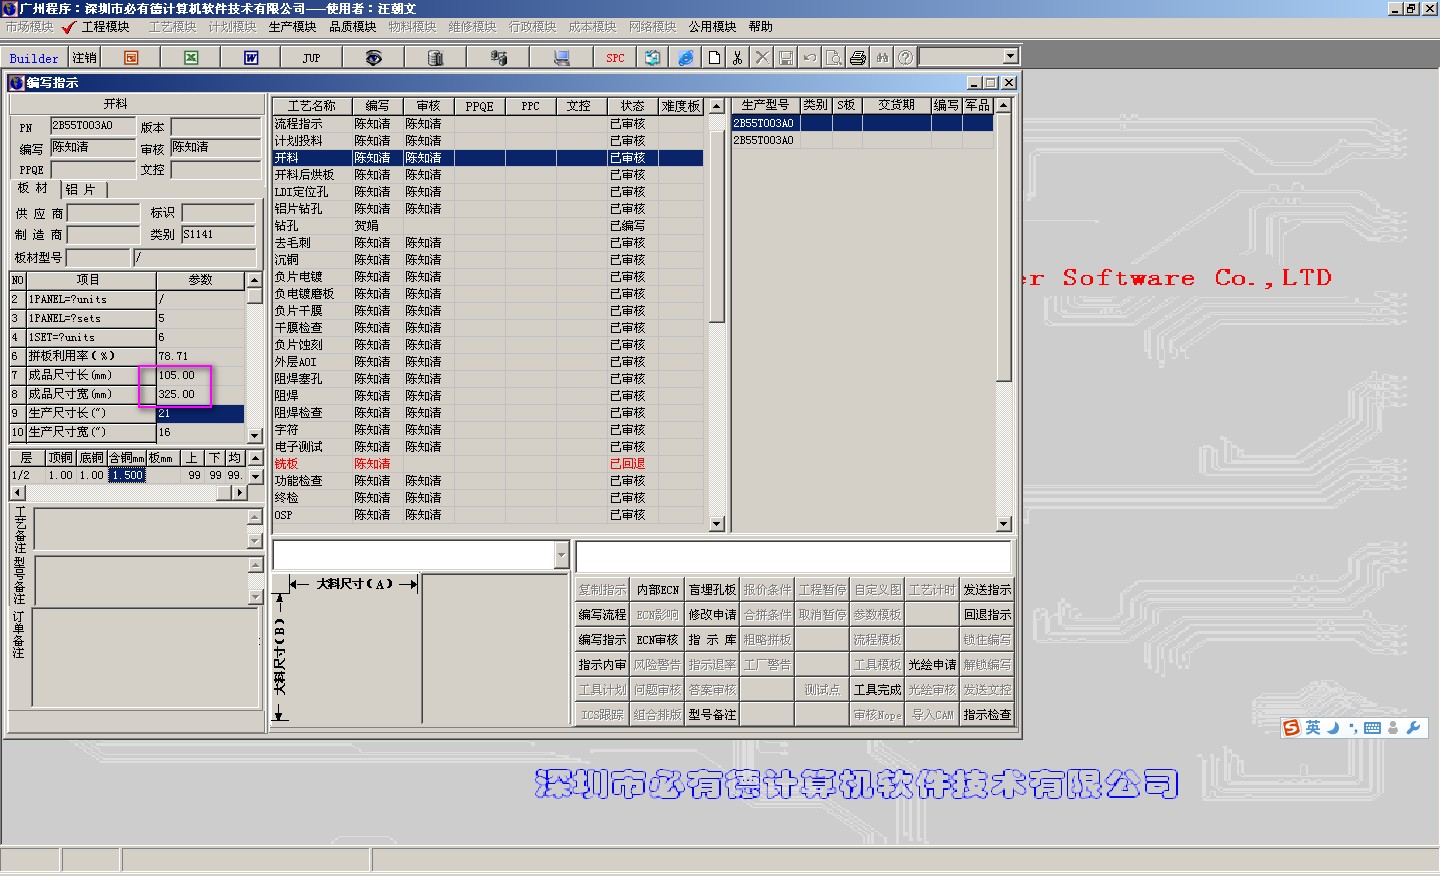This screenshot has width=1440, height=876.
Task: Click the 工具完成 button
Action: point(877,690)
